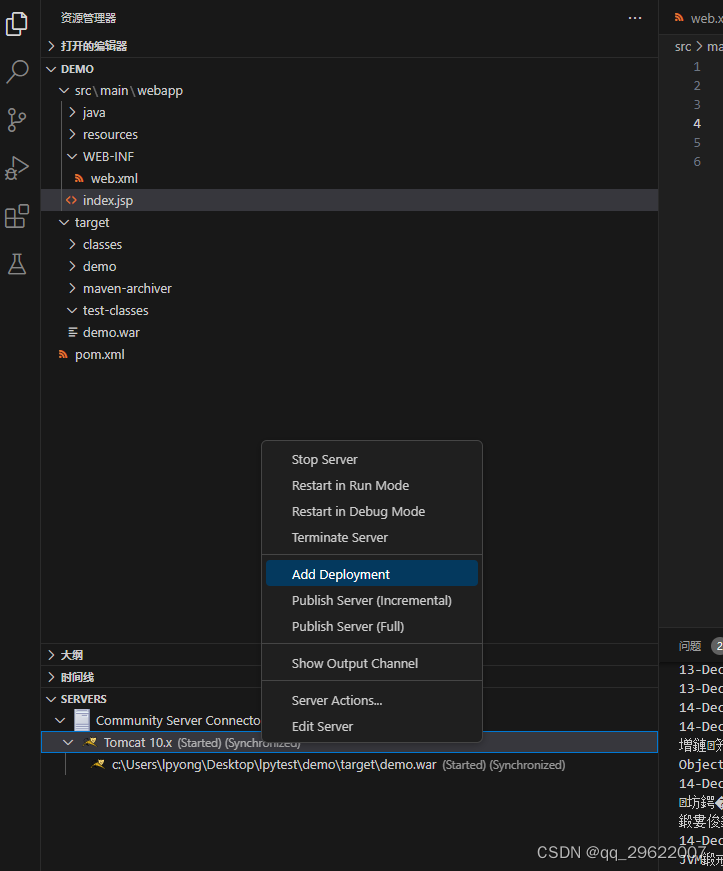This screenshot has height=871, width=723.
Task: Expand the demo folder under target
Action: pos(72,266)
